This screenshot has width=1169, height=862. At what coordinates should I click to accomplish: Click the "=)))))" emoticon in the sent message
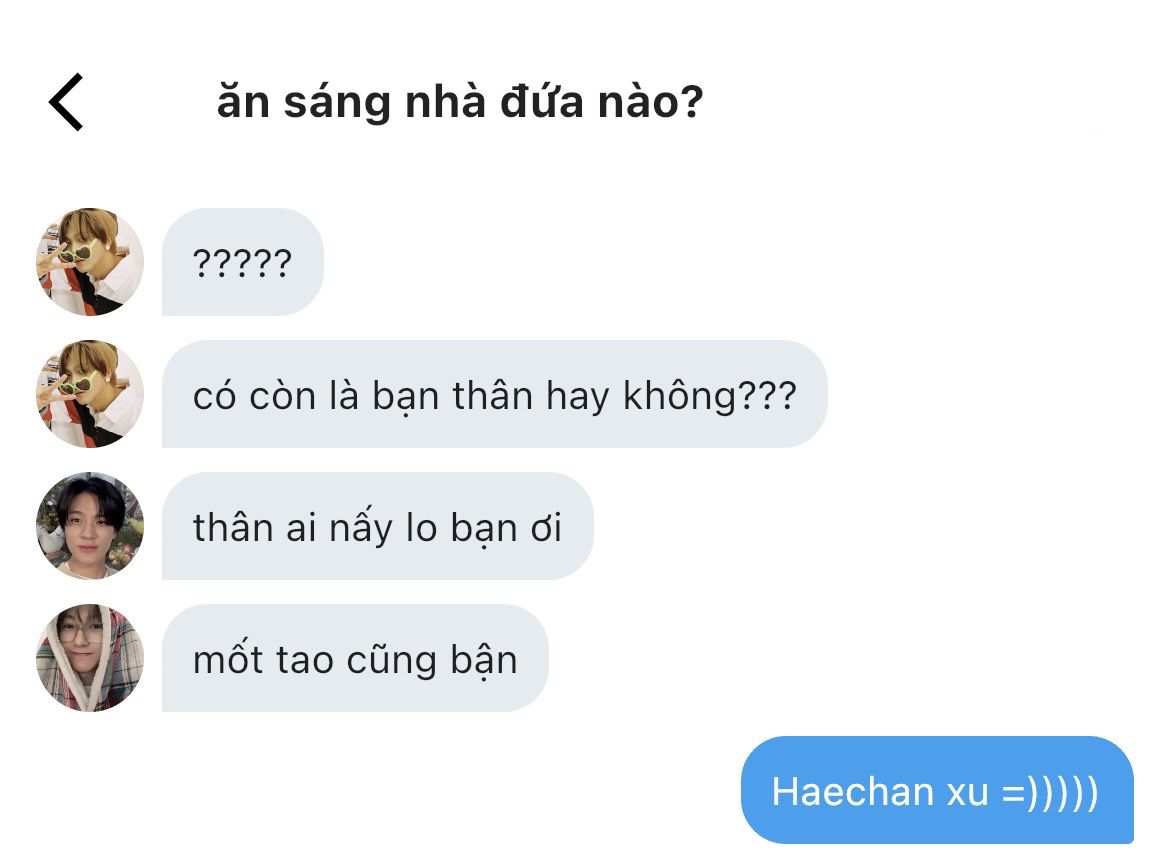1050,792
